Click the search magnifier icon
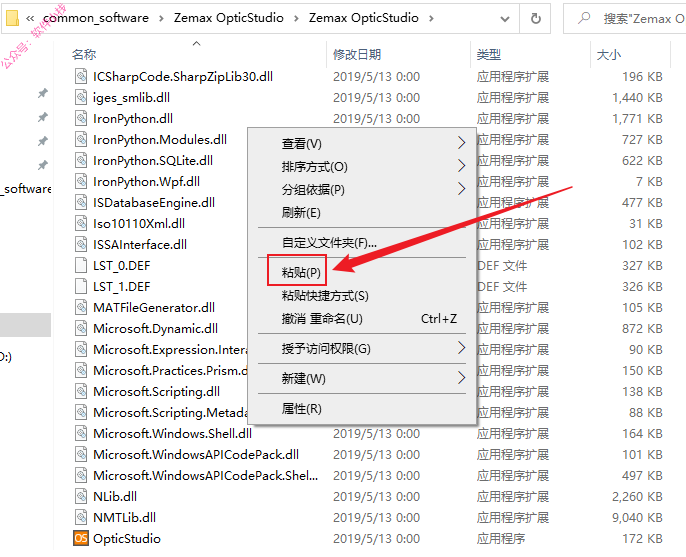This screenshot has height=557, width=686. click(x=584, y=18)
